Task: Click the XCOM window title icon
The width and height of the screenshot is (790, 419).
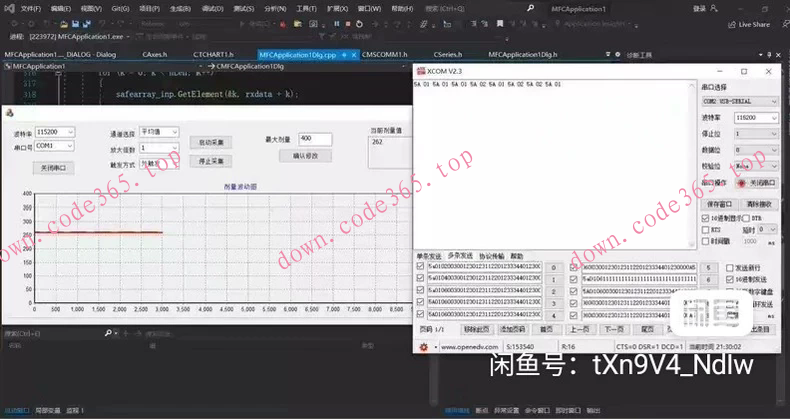Action: click(420, 71)
